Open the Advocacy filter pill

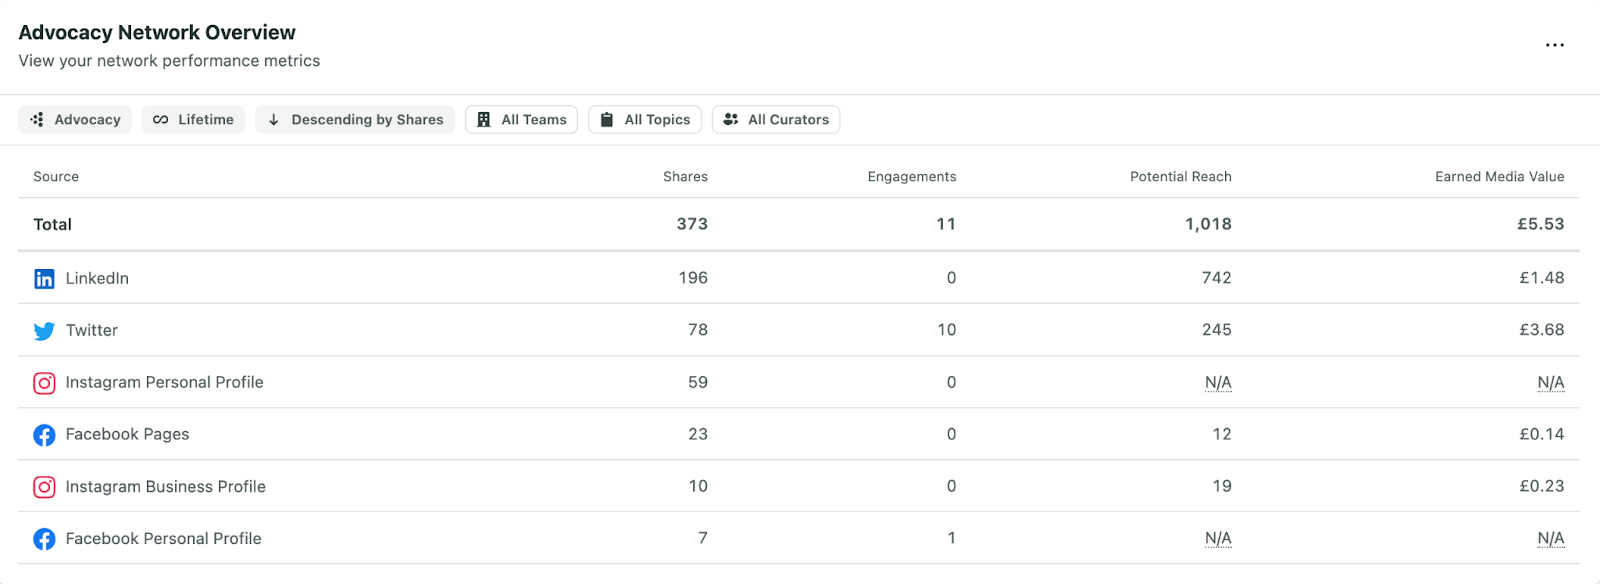[x=75, y=120]
